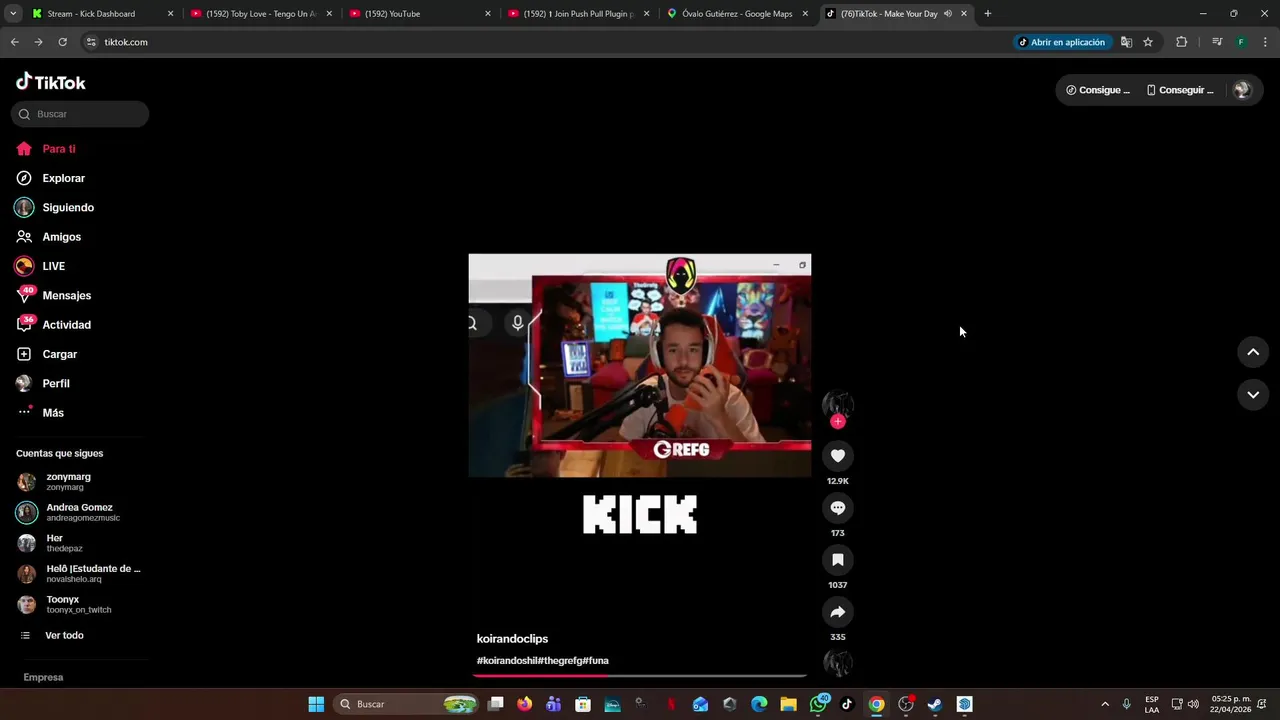
Task: Like the video with heart icon
Action: 838,456
